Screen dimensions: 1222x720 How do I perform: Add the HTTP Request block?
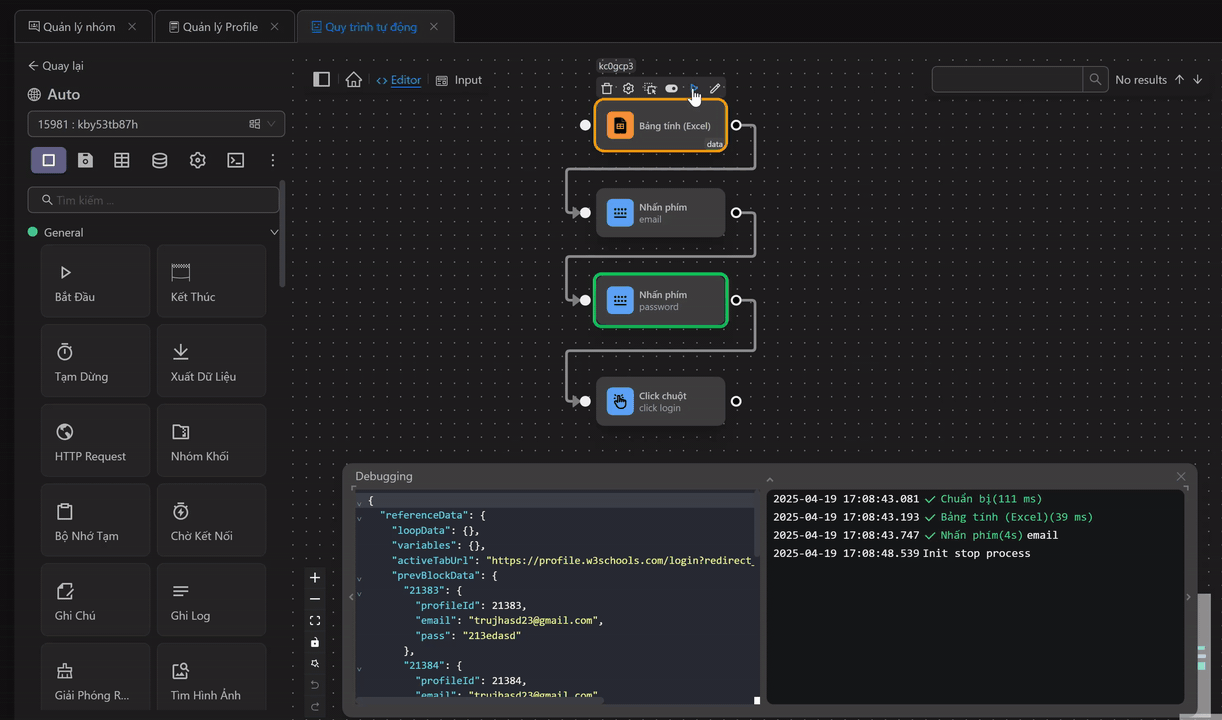click(95, 442)
